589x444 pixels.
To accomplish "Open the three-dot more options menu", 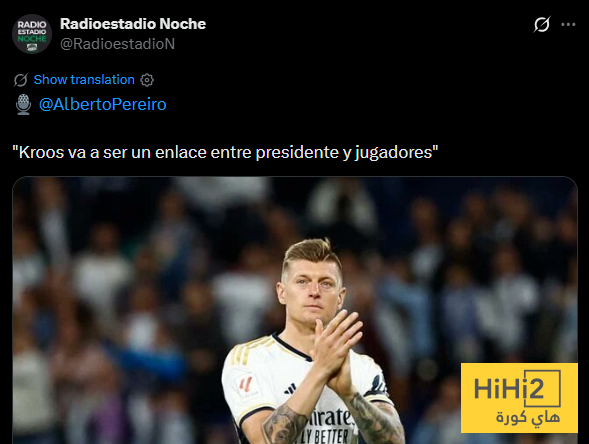I will pyautogui.click(x=568, y=24).
